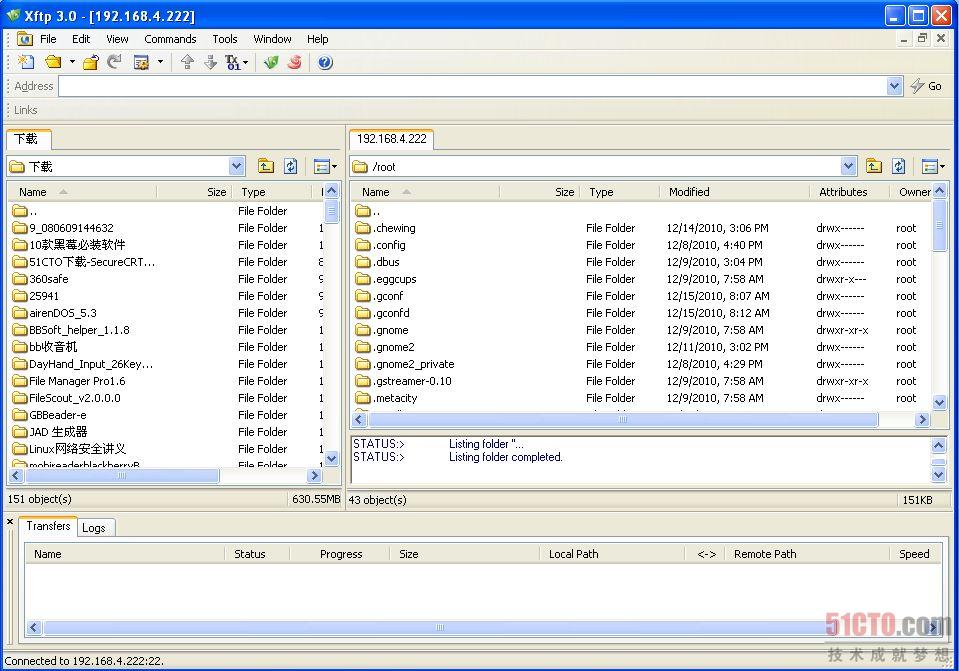Open Help using the blue question icon

[x=325, y=62]
